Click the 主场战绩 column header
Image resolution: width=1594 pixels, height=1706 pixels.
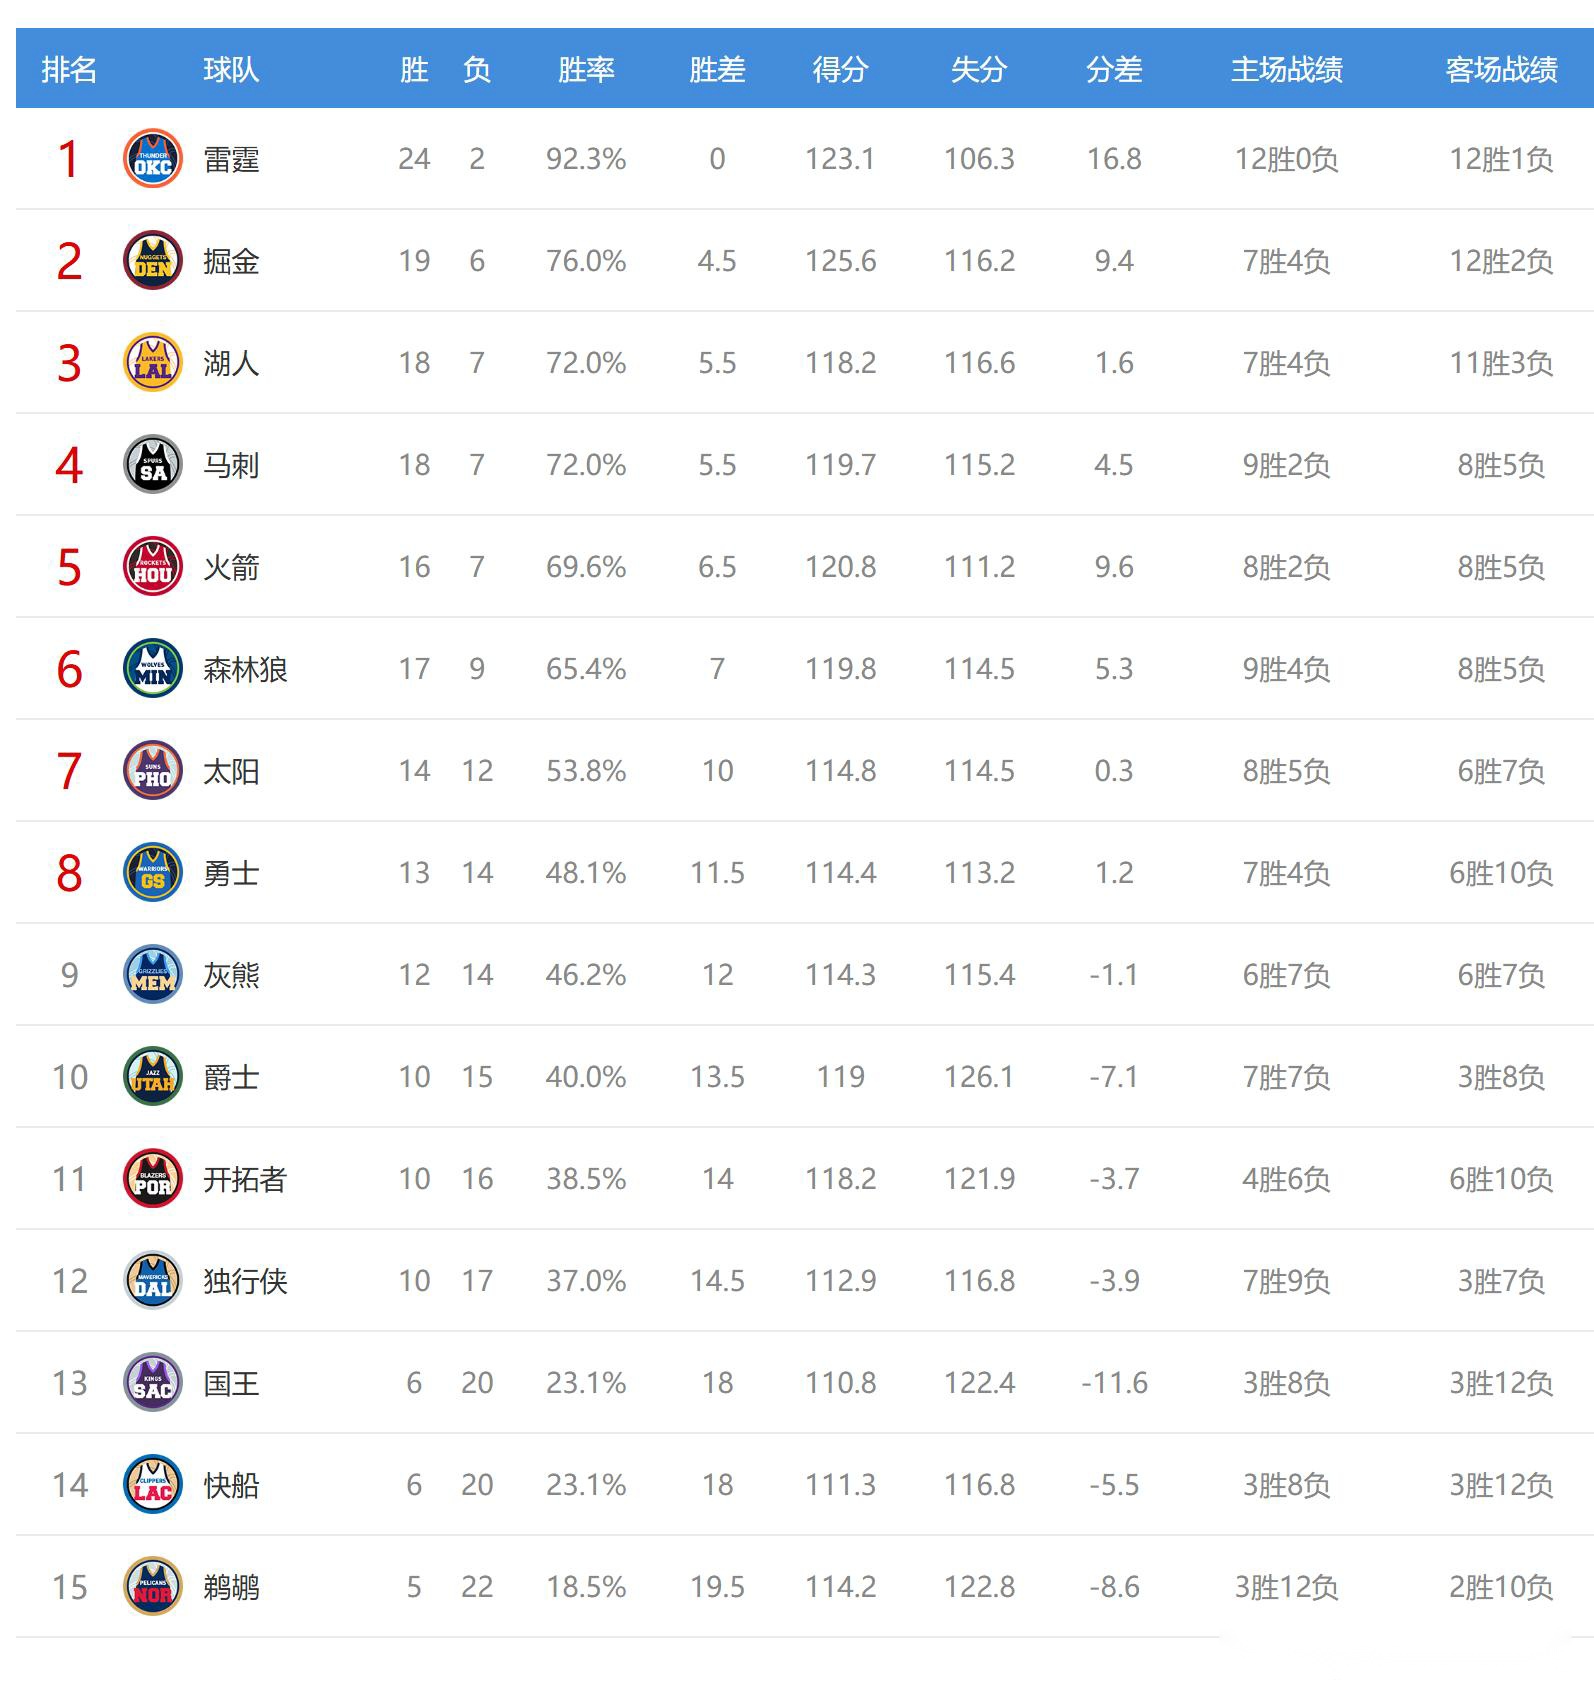tap(1286, 69)
